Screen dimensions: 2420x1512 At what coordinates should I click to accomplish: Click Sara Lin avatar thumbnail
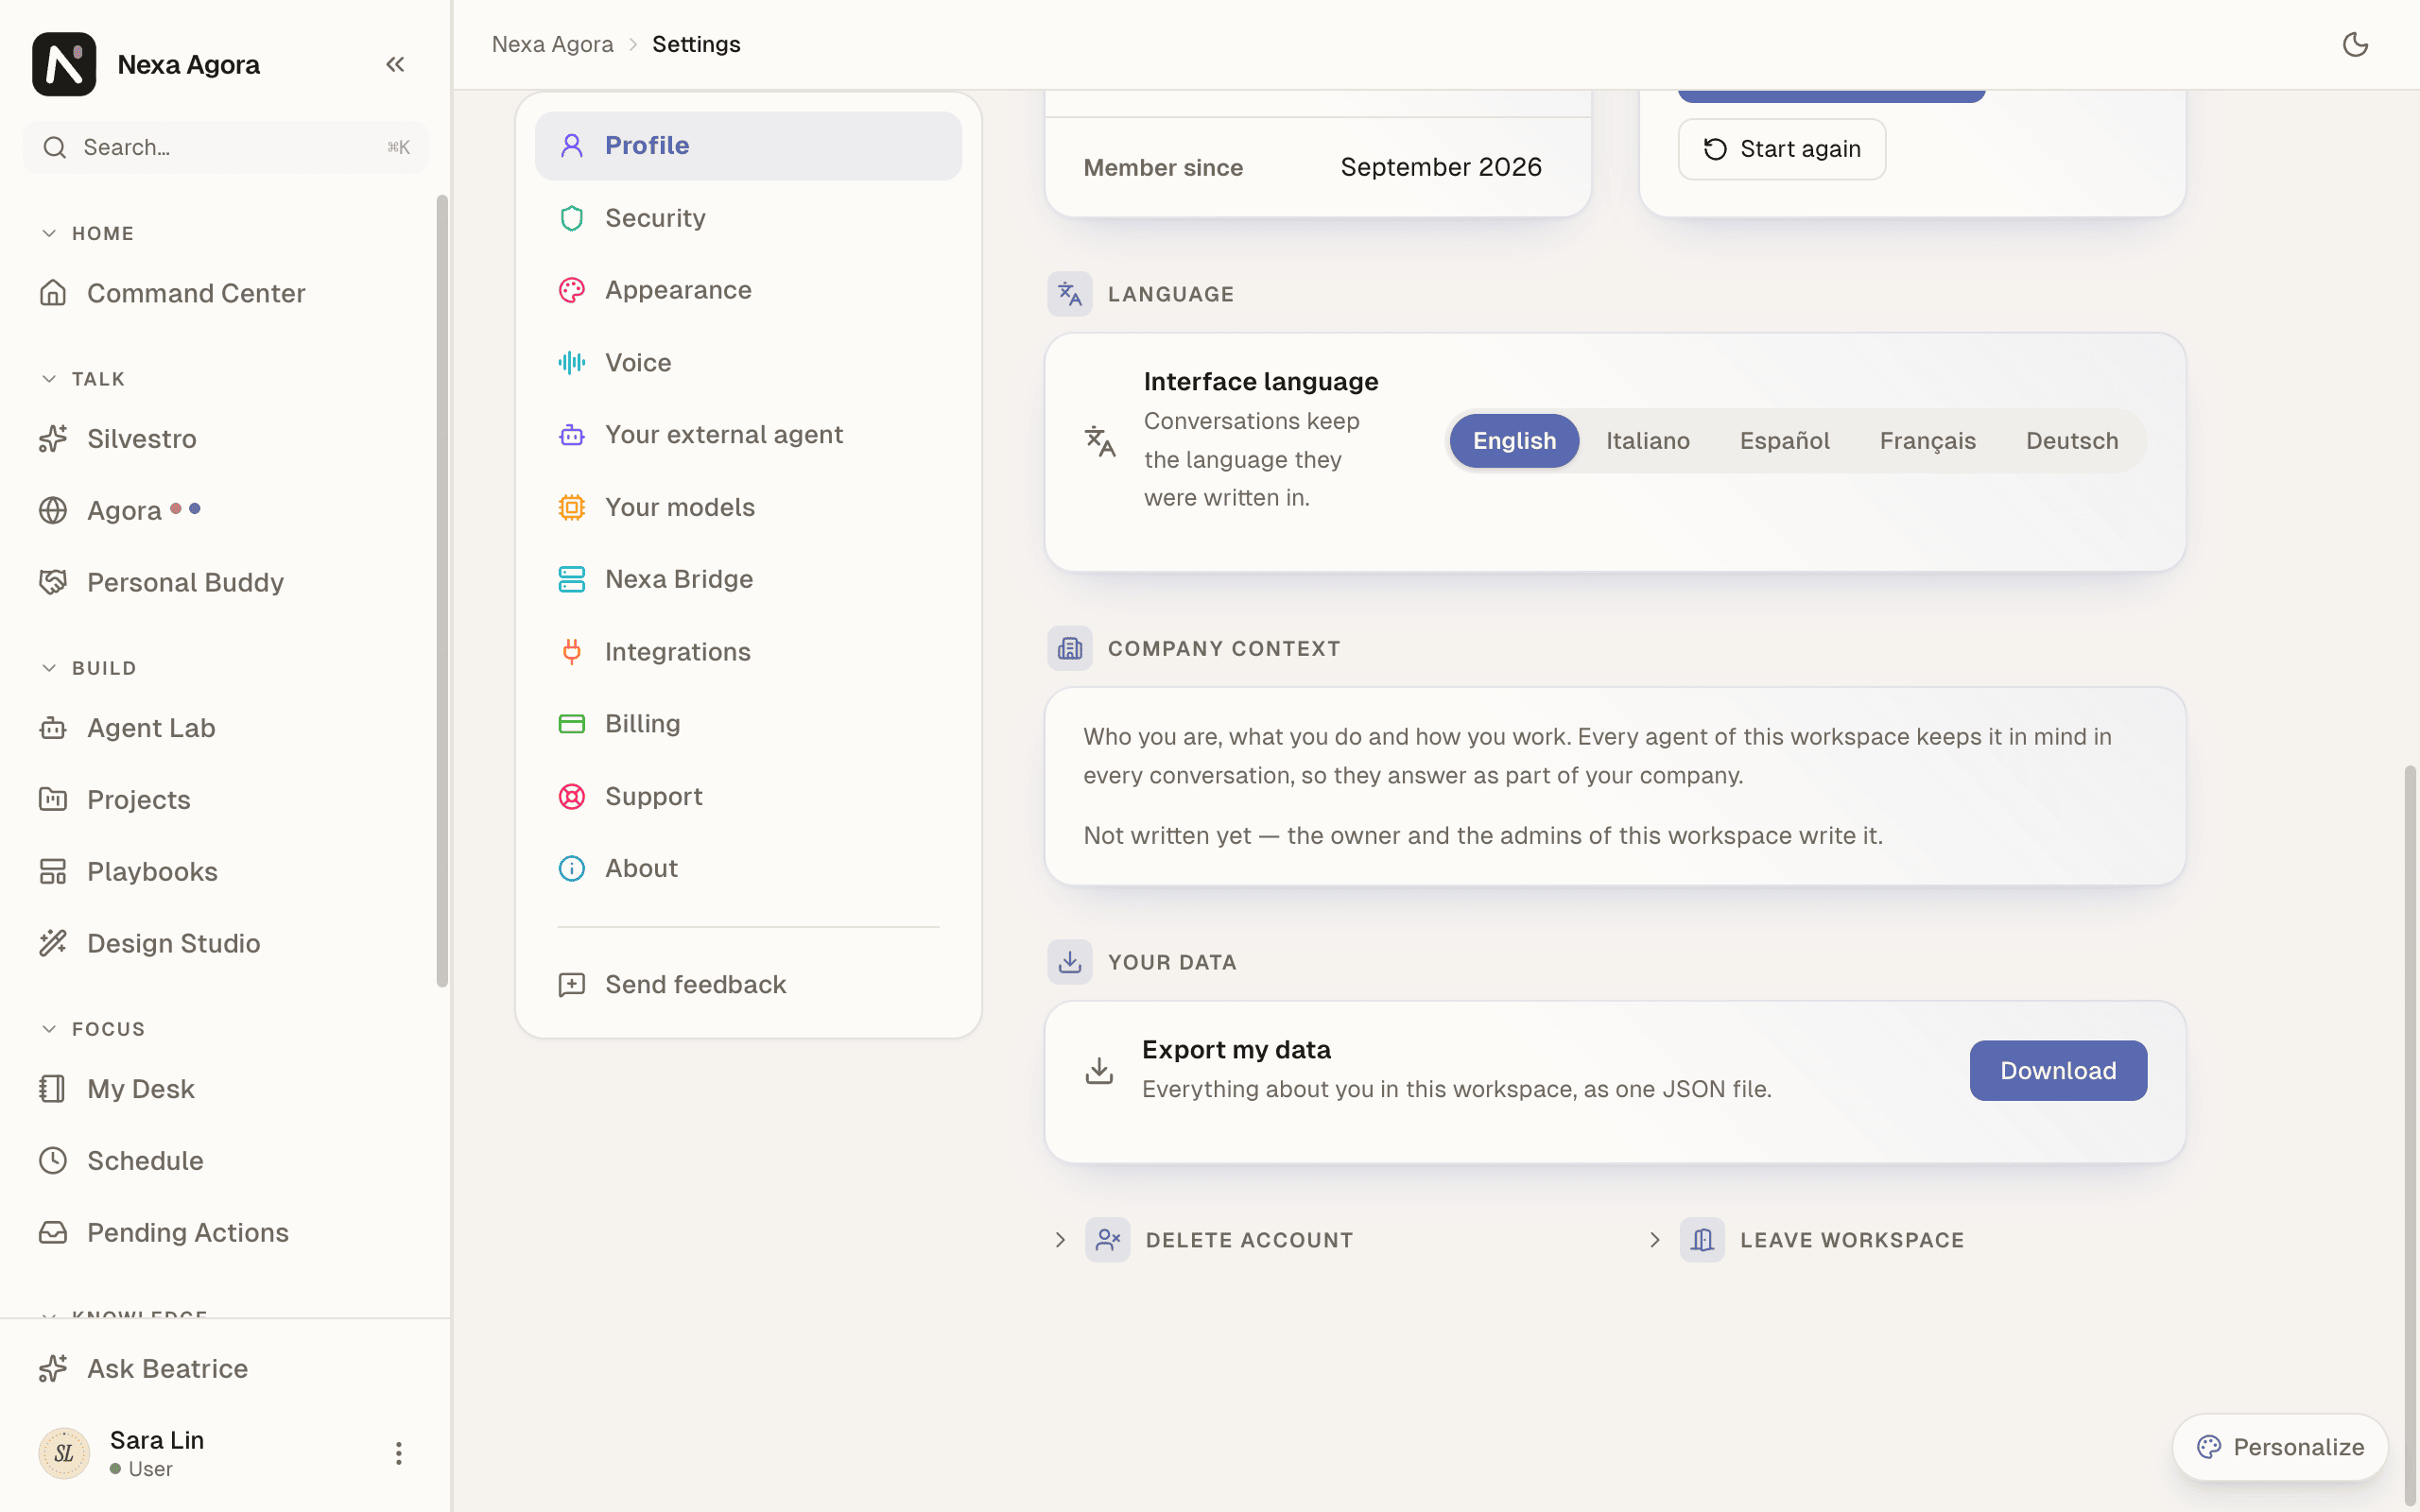(64, 1453)
